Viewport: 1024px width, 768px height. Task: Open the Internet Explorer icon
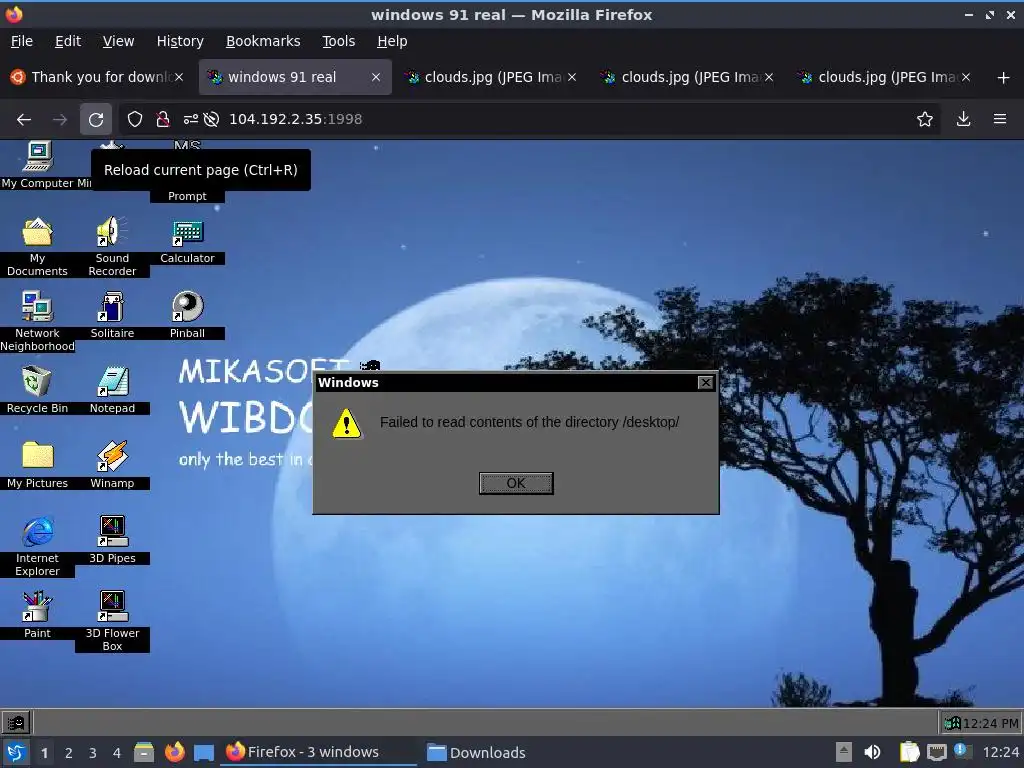[x=37, y=547]
